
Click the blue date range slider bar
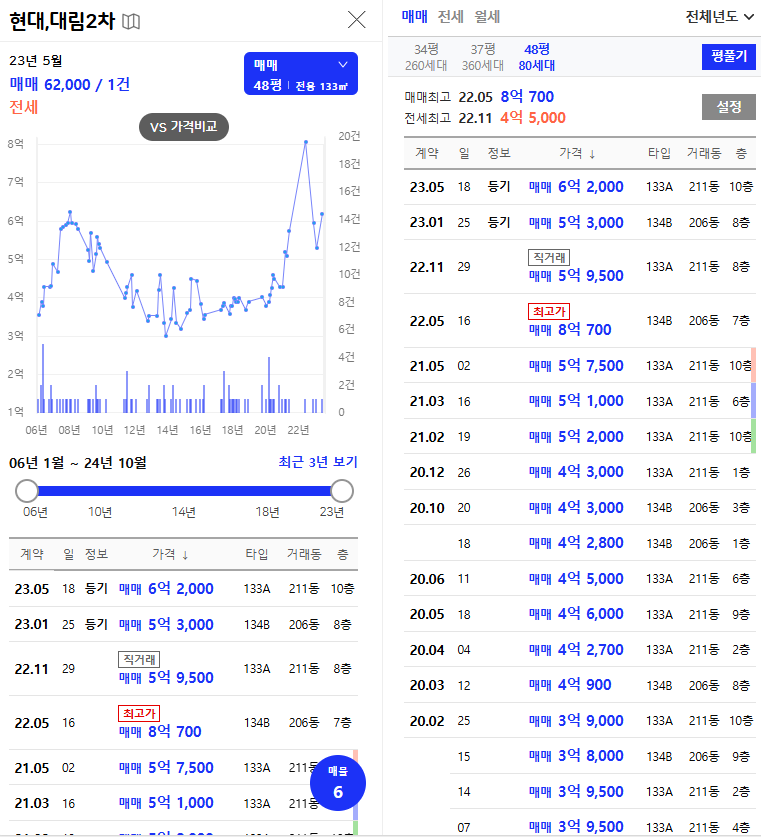tap(184, 491)
